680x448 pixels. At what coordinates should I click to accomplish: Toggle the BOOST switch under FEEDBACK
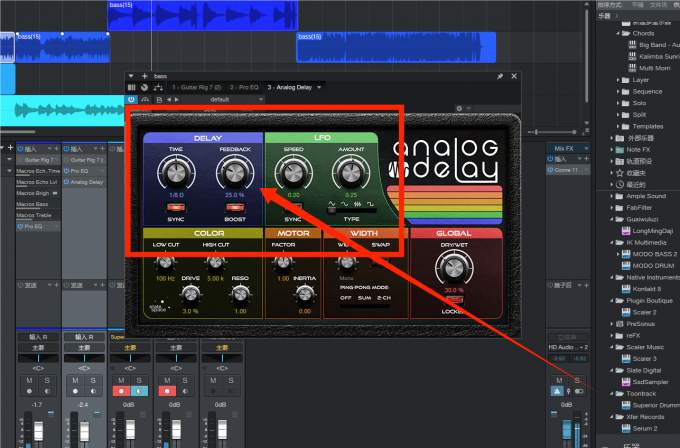(x=235, y=207)
